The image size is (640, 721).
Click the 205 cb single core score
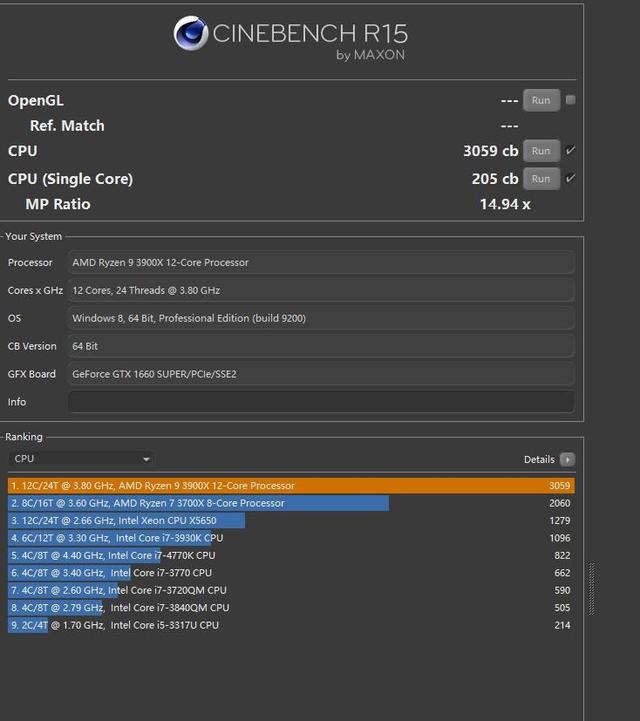pyautogui.click(x=495, y=179)
